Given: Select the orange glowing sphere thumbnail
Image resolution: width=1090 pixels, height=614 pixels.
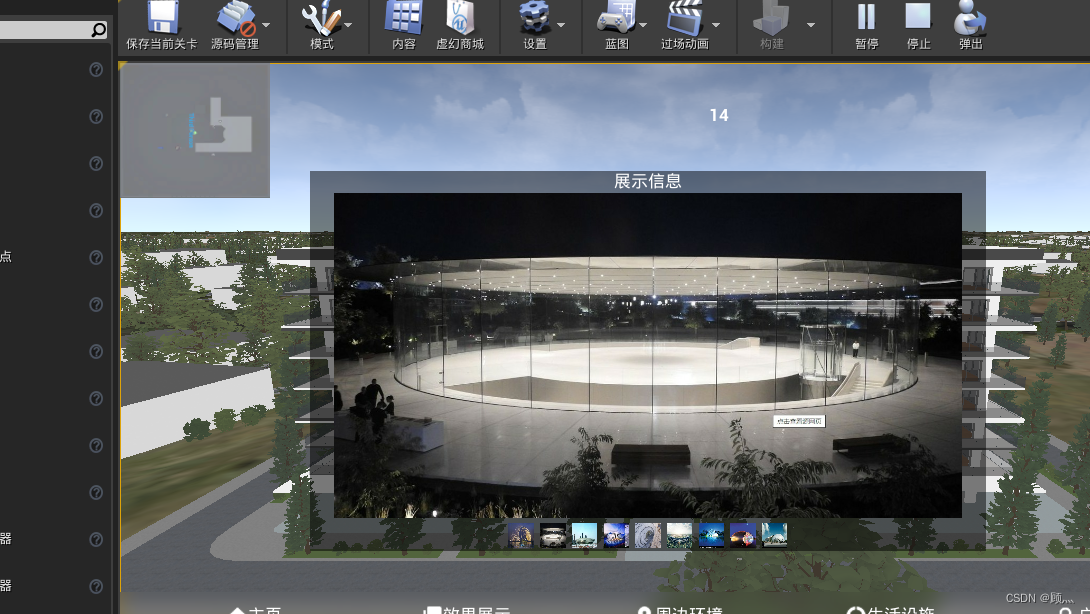Looking at the screenshot, I should pyautogui.click(x=742, y=535).
